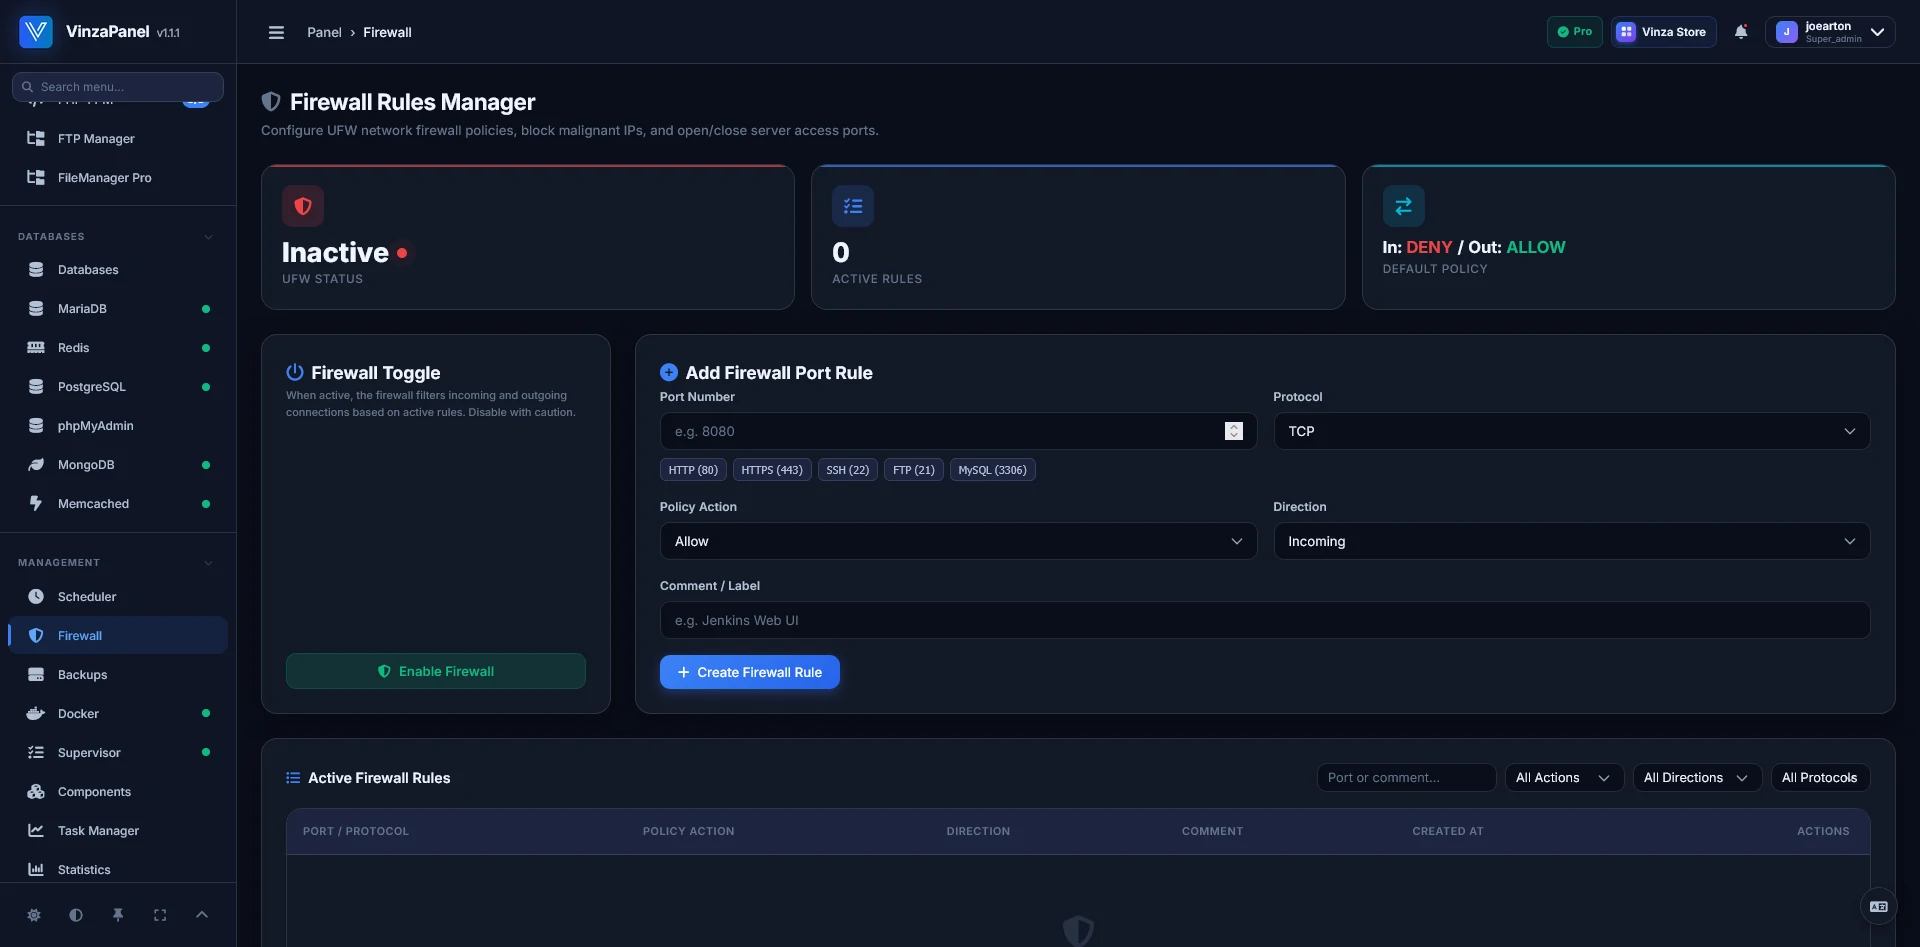Click the Default Policy arrows icon
The width and height of the screenshot is (1920, 947).
[x=1404, y=206]
